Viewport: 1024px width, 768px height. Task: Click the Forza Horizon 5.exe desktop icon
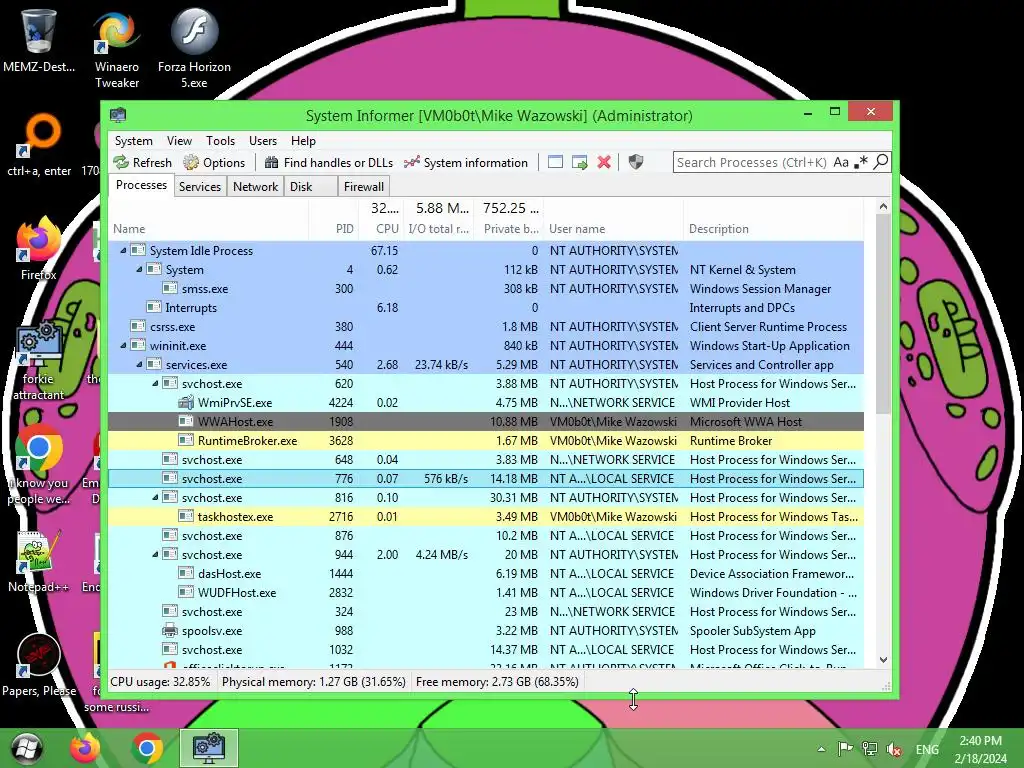pyautogui.click(x=194, y=49)
